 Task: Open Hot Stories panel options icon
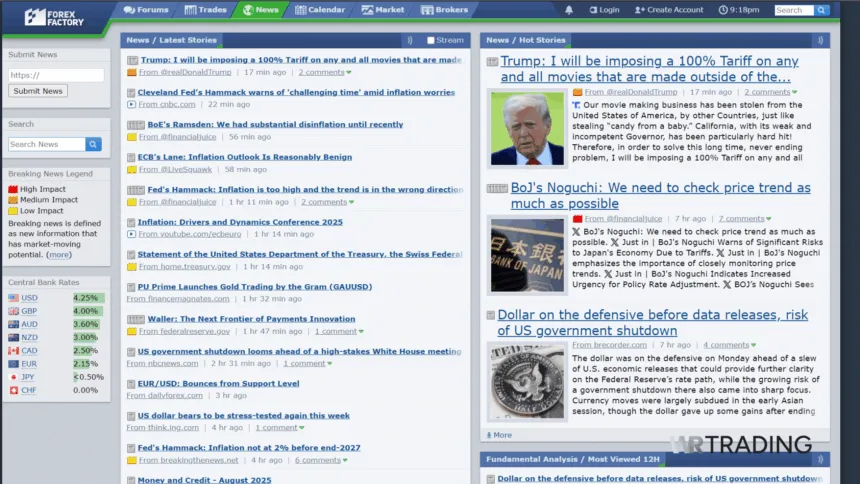point(818,40)
